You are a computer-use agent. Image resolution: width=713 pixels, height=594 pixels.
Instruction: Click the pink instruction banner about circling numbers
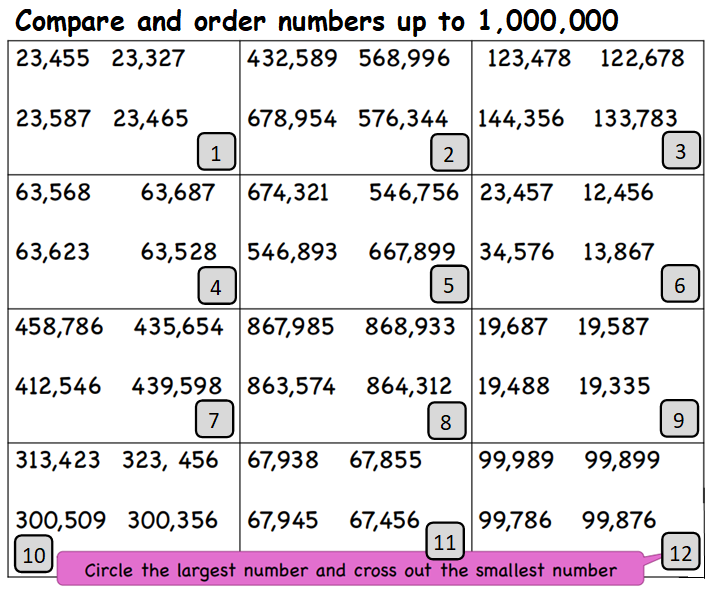[351, 569]
